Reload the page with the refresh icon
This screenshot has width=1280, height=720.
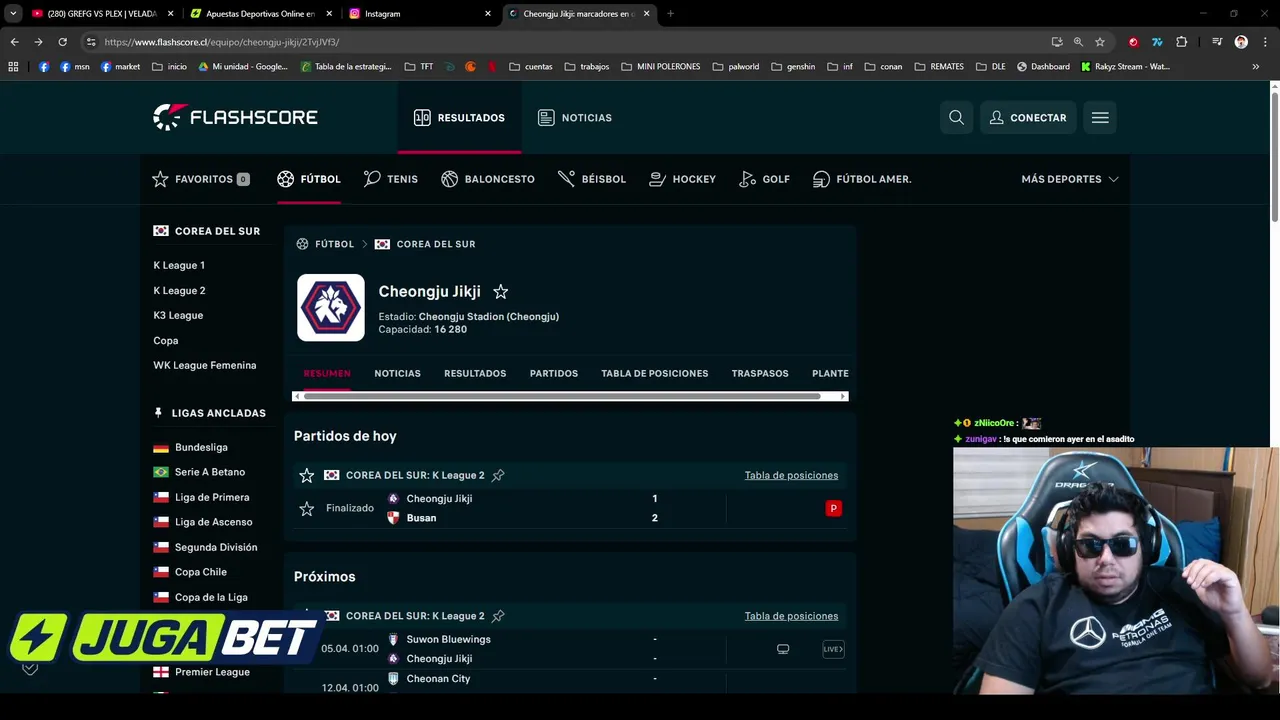point(62,42)
